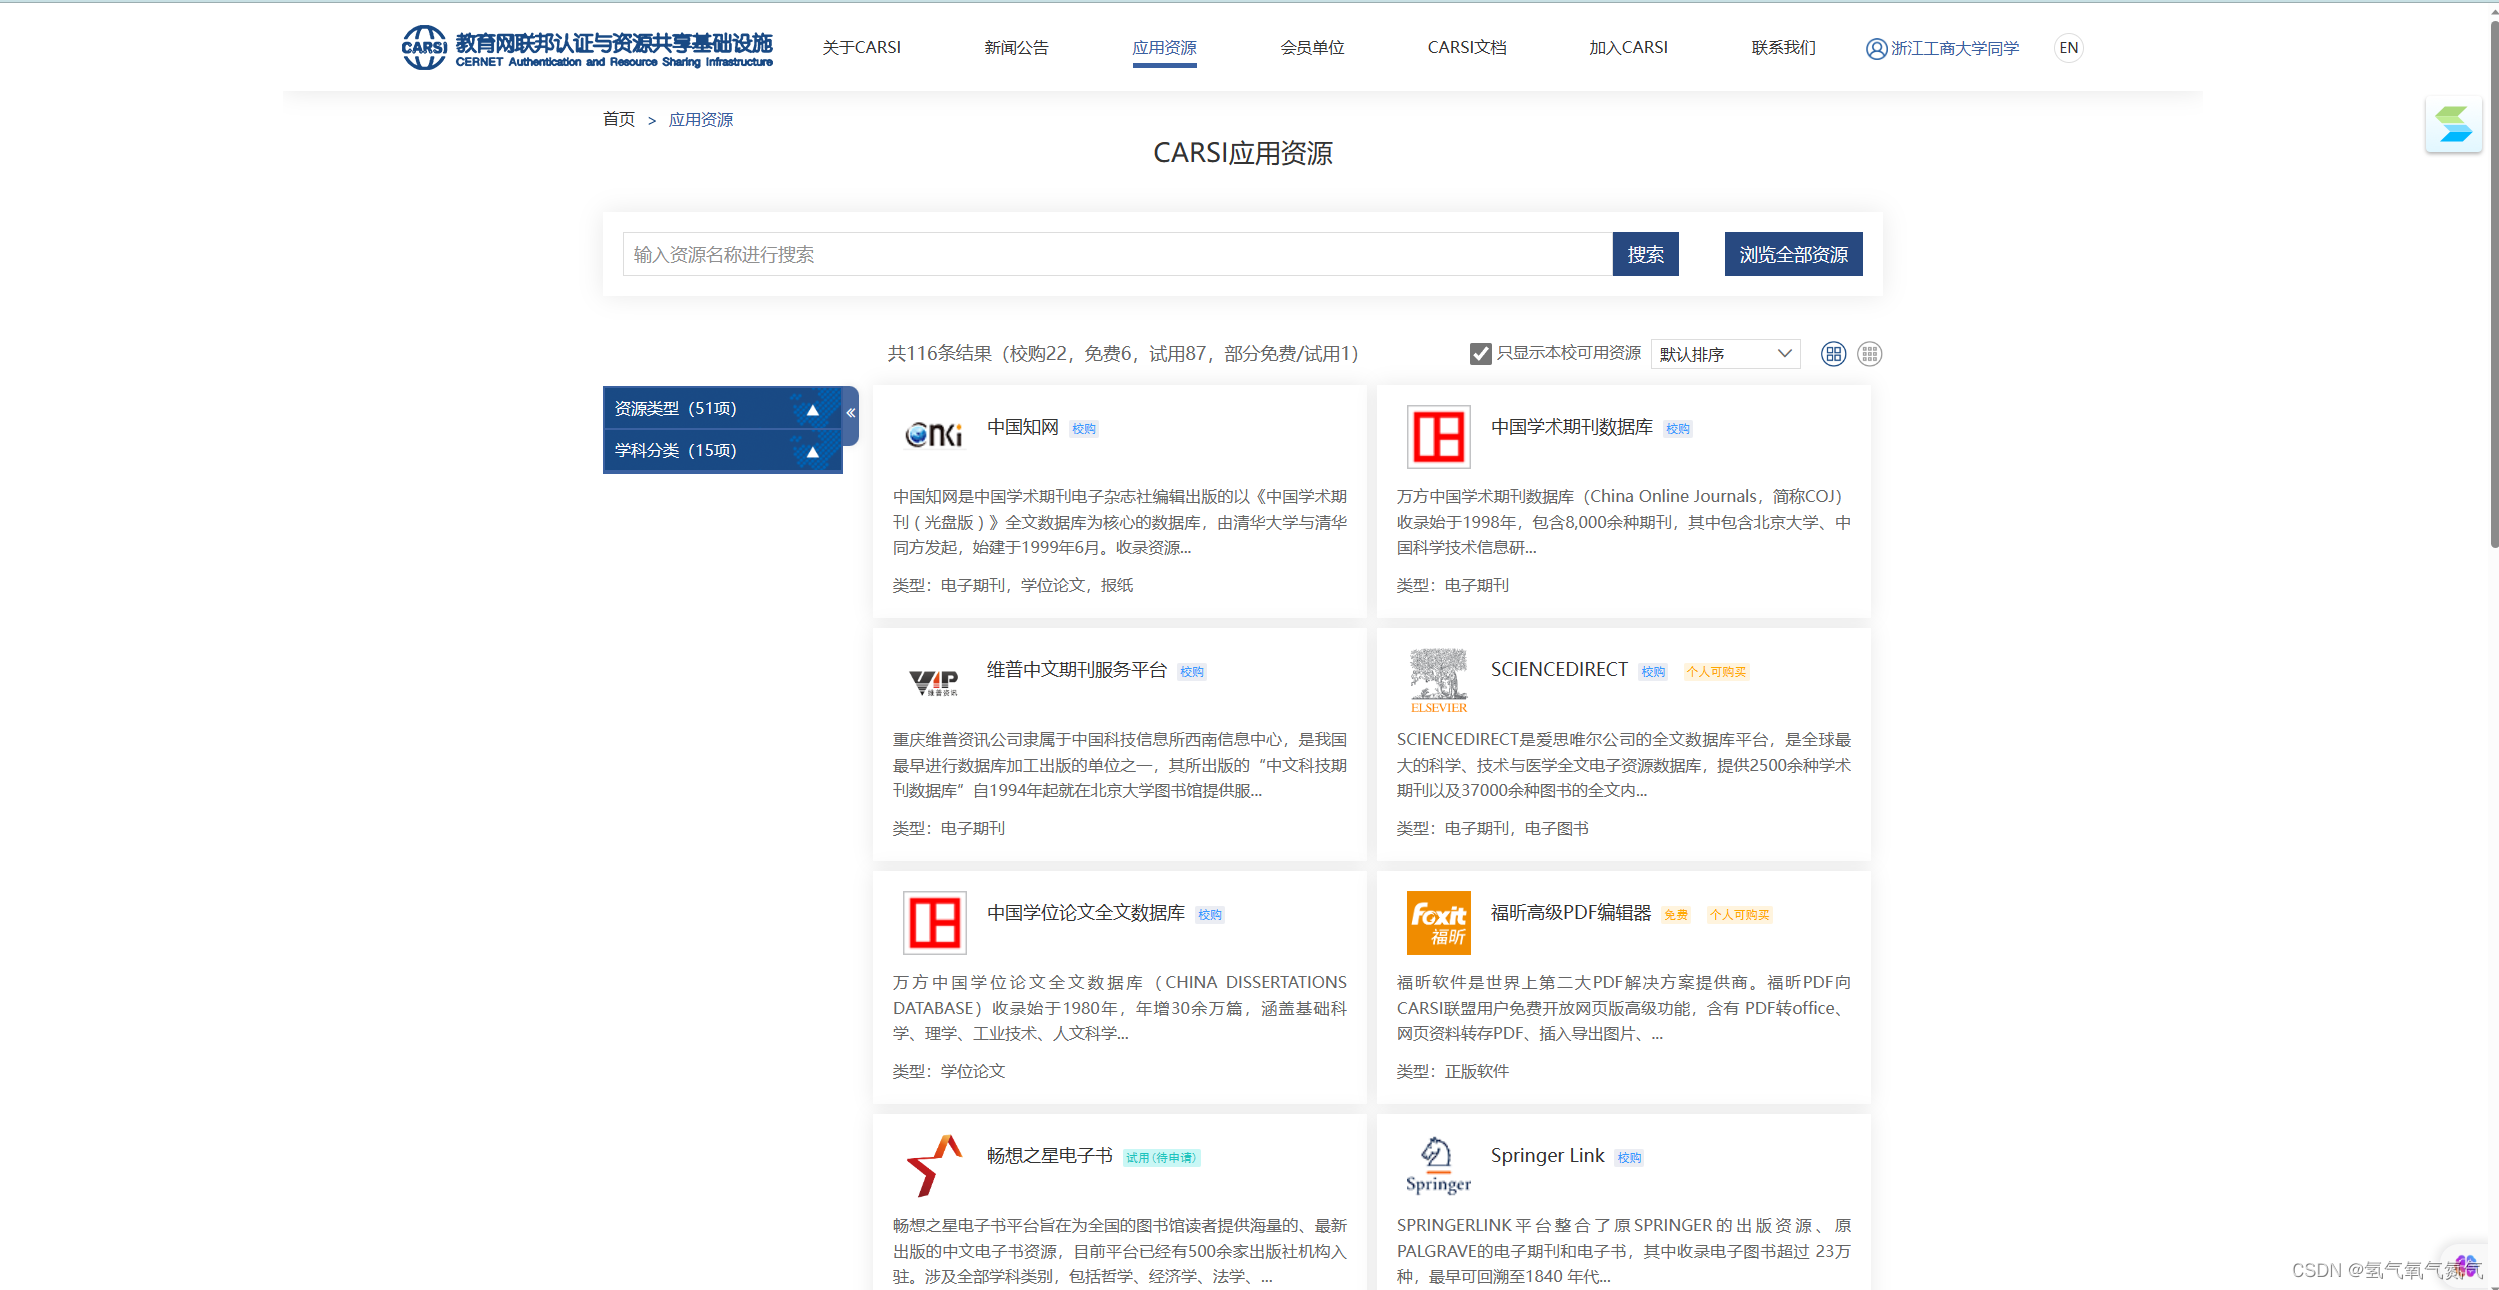2499x1290 pixels.
Task: Open the 默认排序 sort dropdown
Action: point(1724,354)
